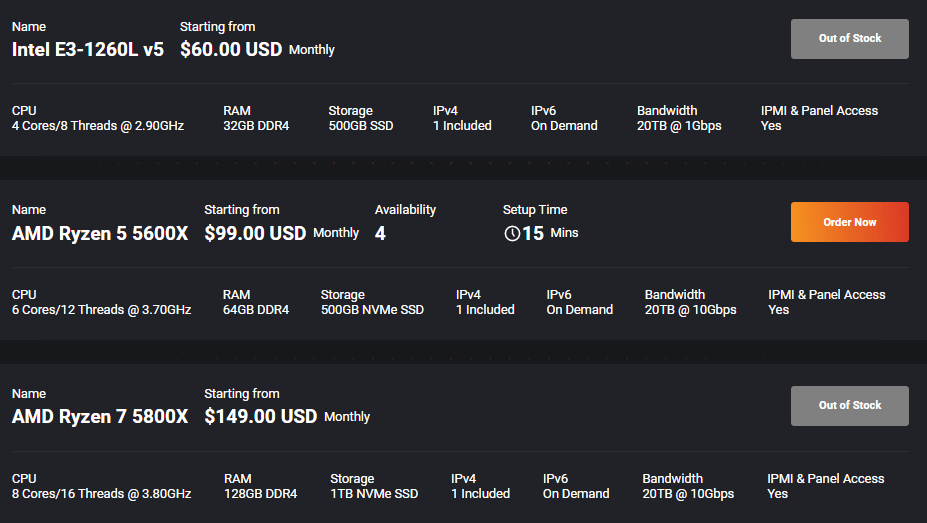Screen dimensions: 927x523
Task: Select the AMD Ryzen 5 5600X title
Action: [x=100, y=233]
